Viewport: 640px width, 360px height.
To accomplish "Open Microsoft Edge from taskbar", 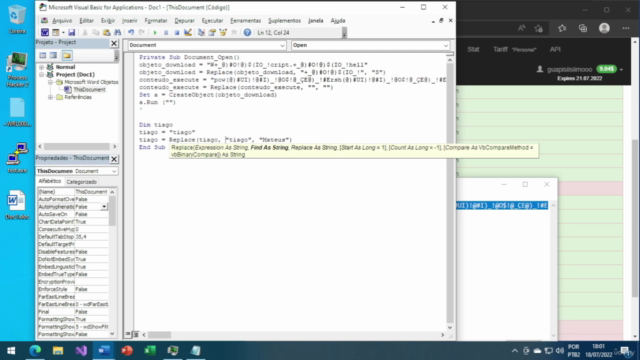I will 35,351.
